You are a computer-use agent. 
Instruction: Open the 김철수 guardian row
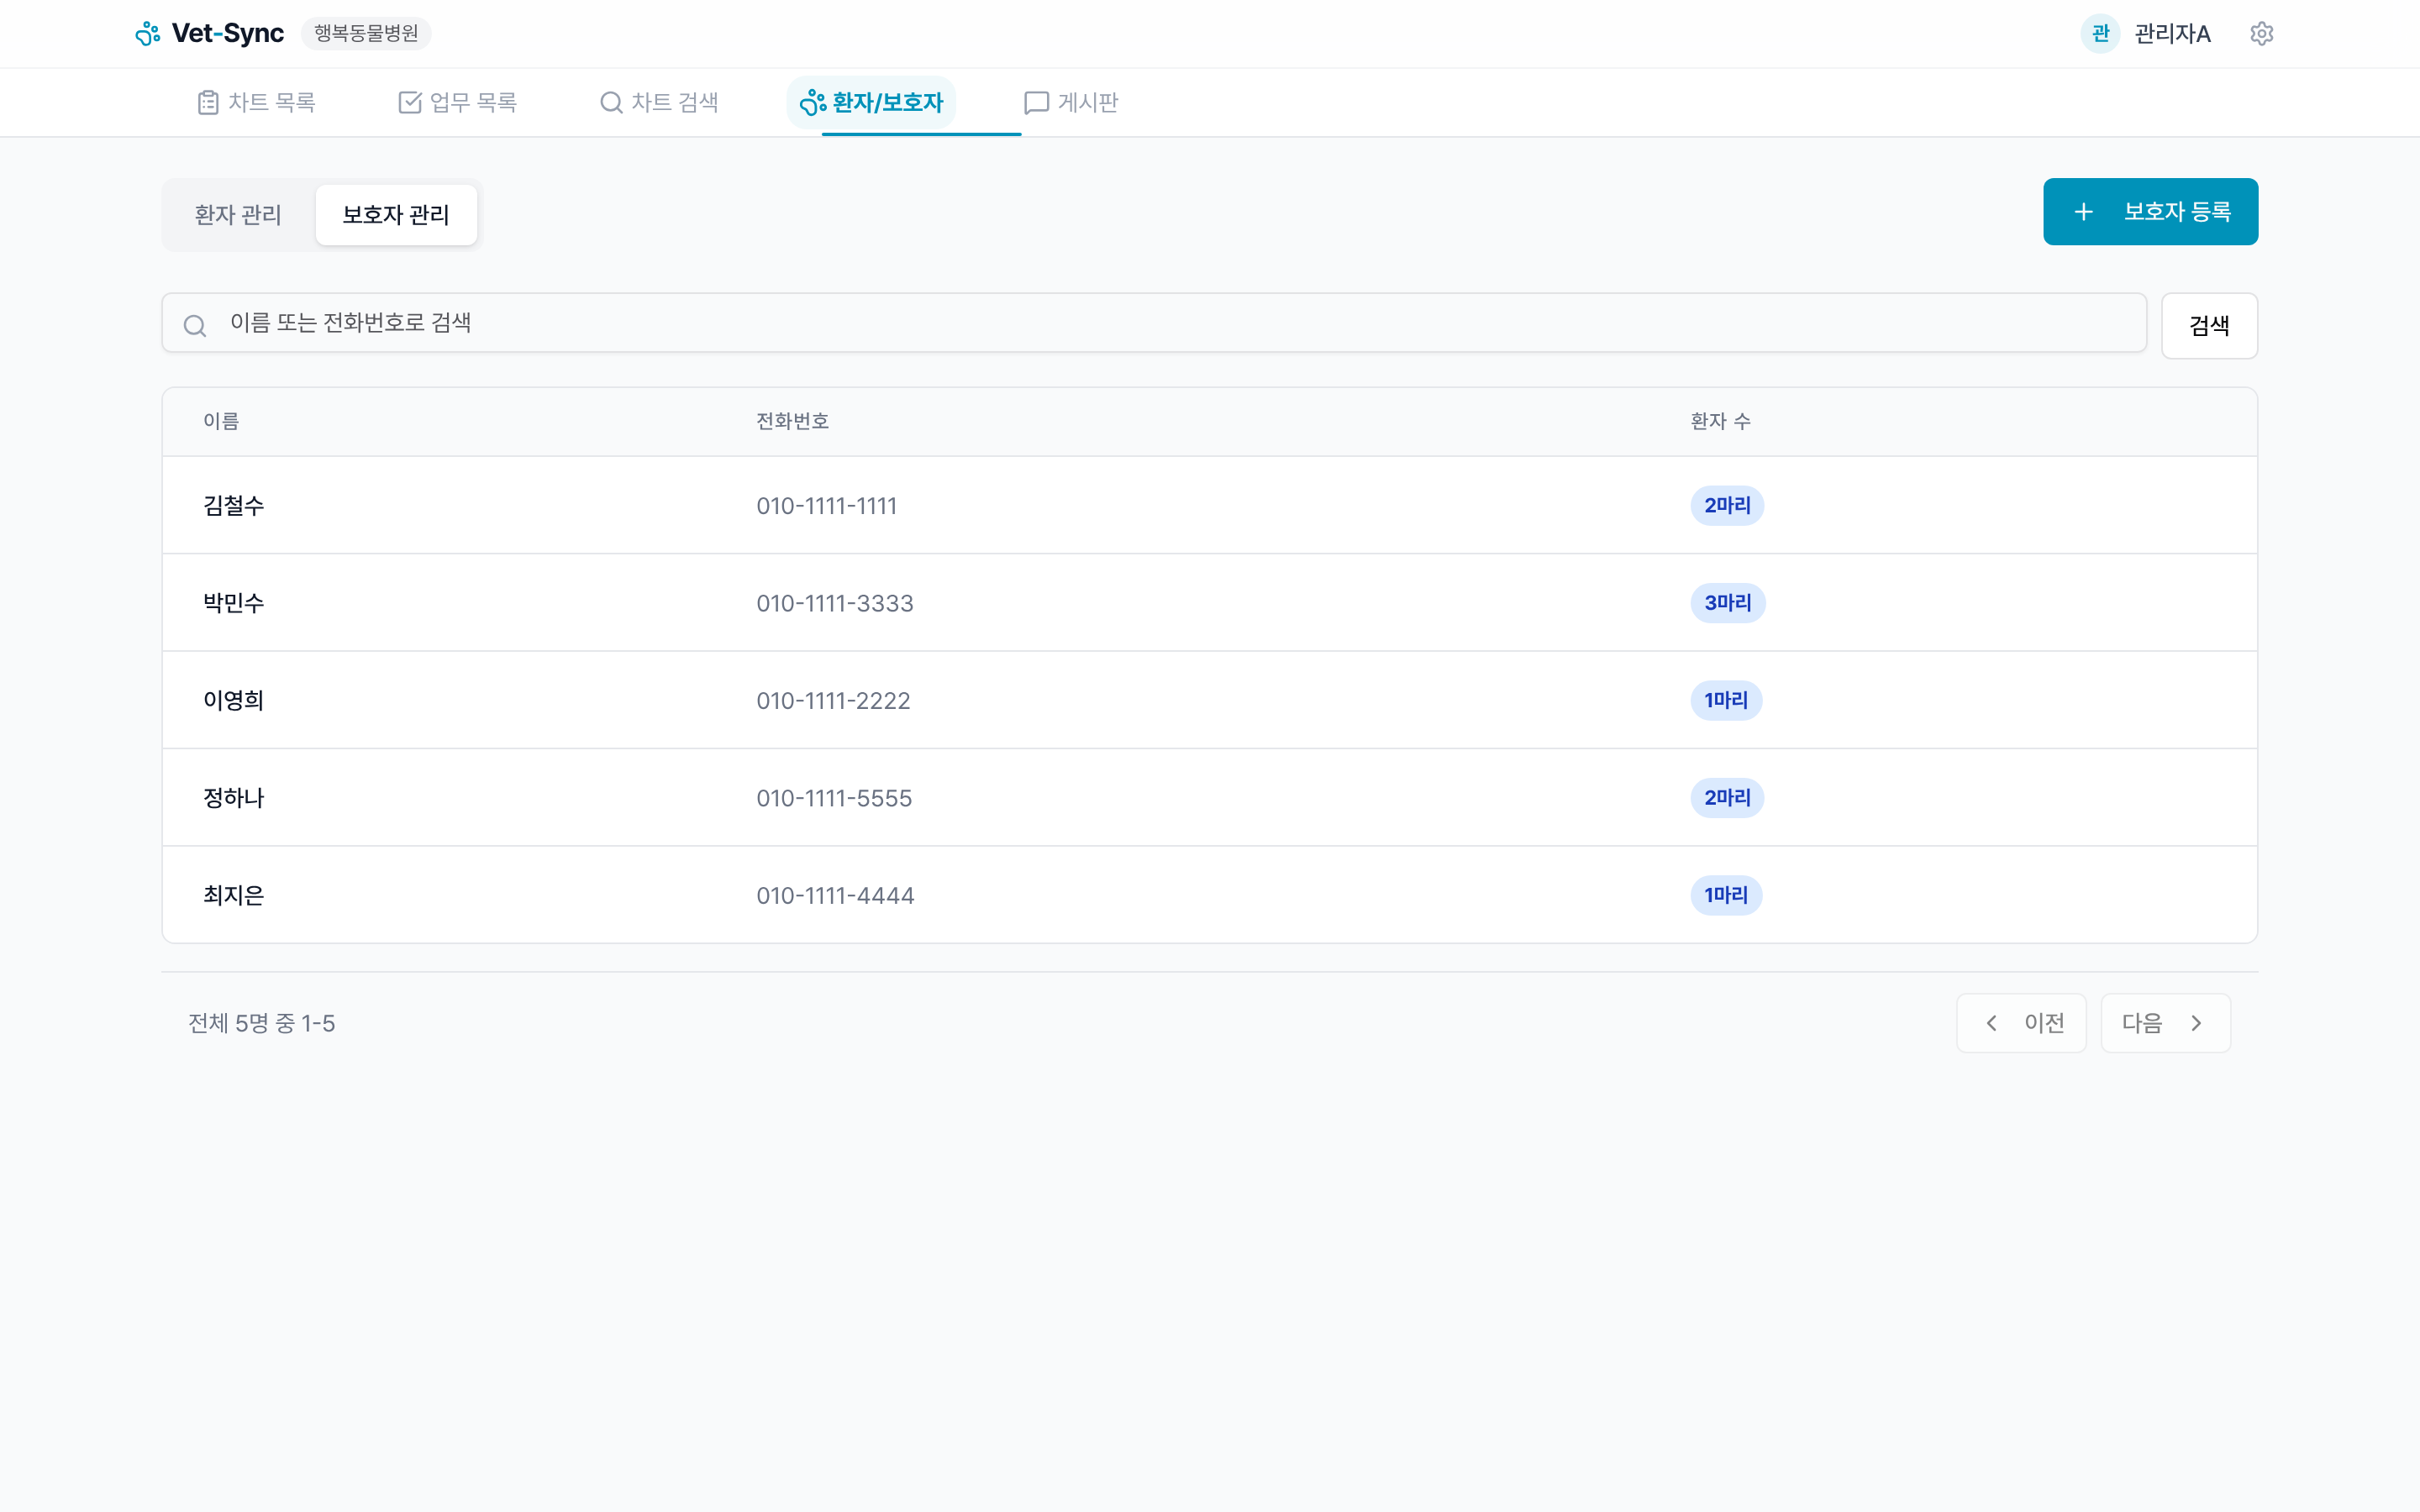coord(234,506)
